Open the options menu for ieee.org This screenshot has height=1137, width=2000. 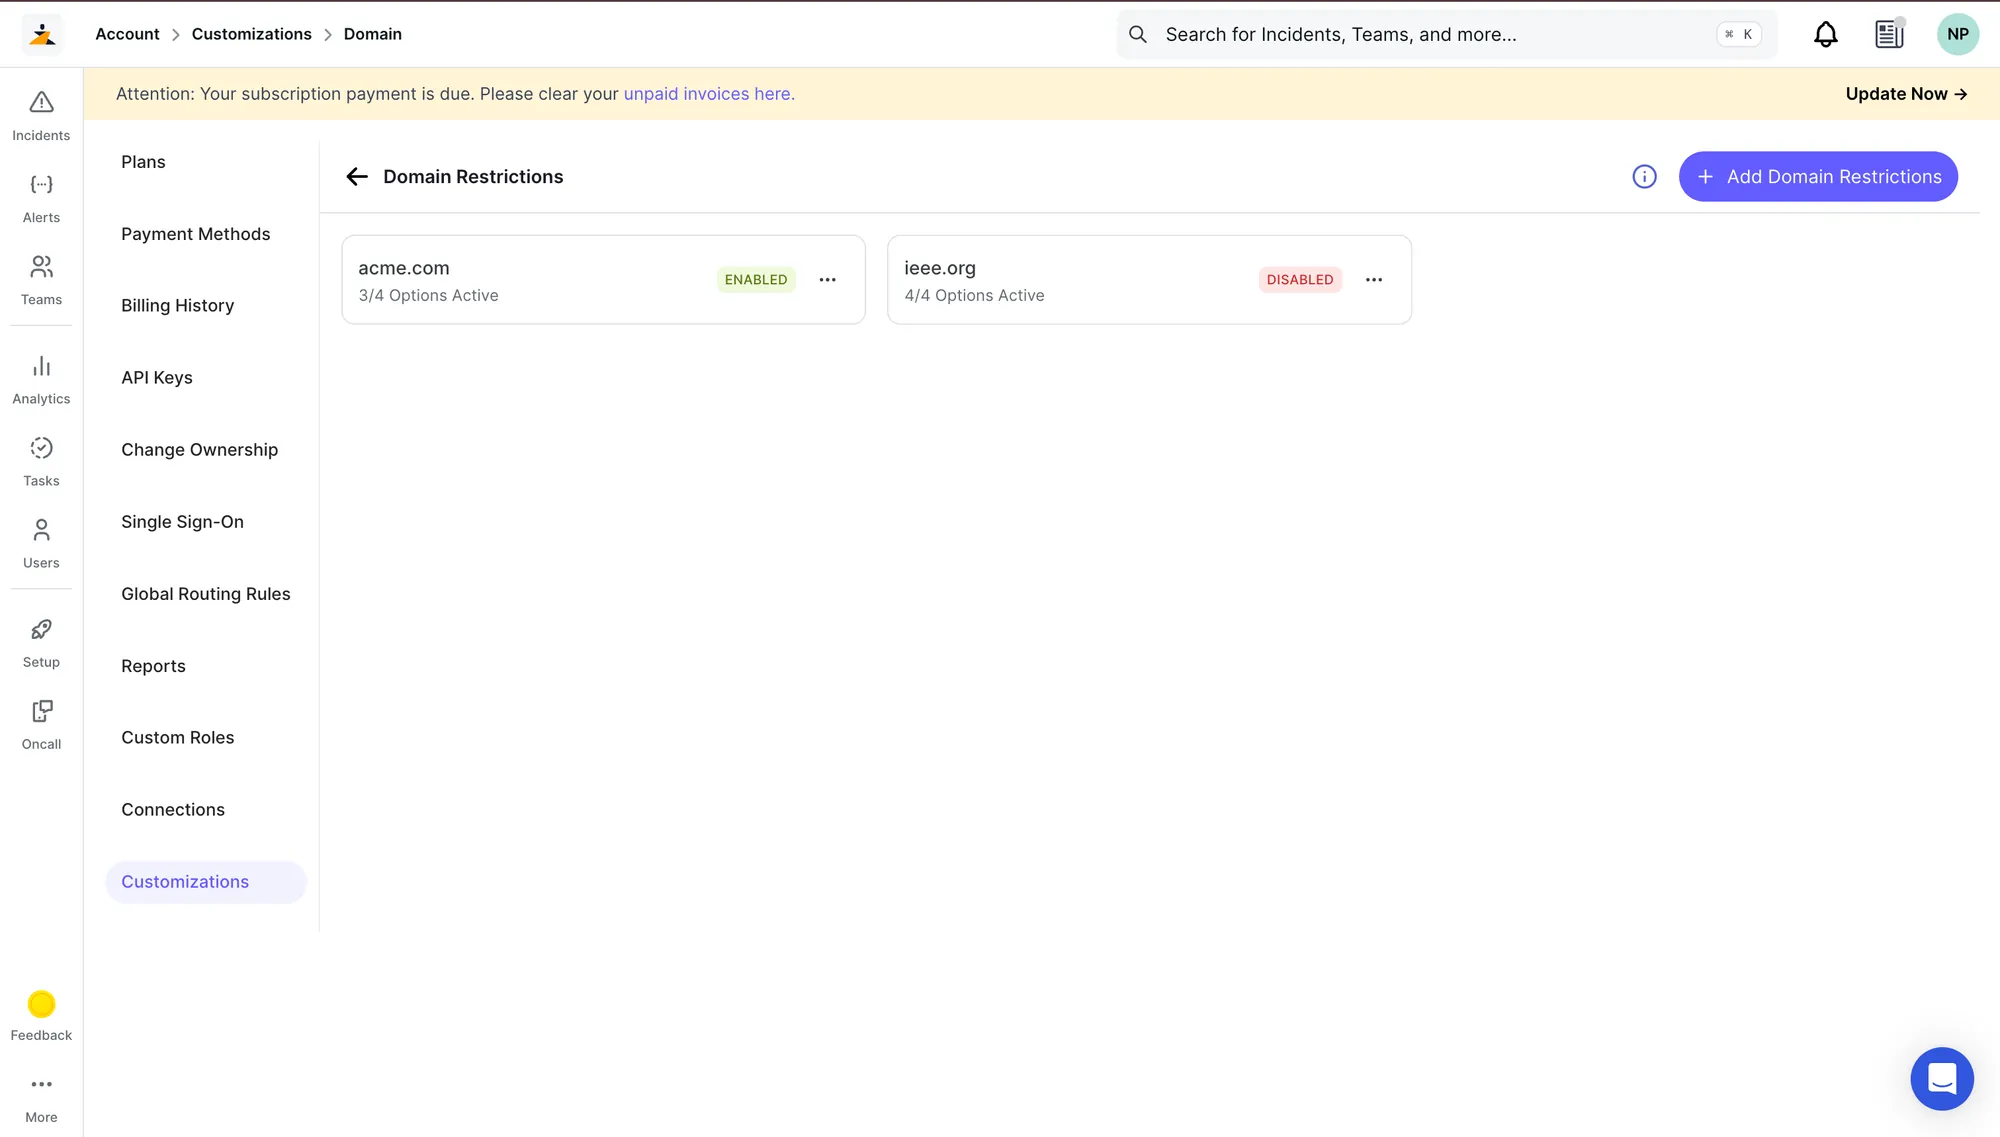click(1374, 279)
